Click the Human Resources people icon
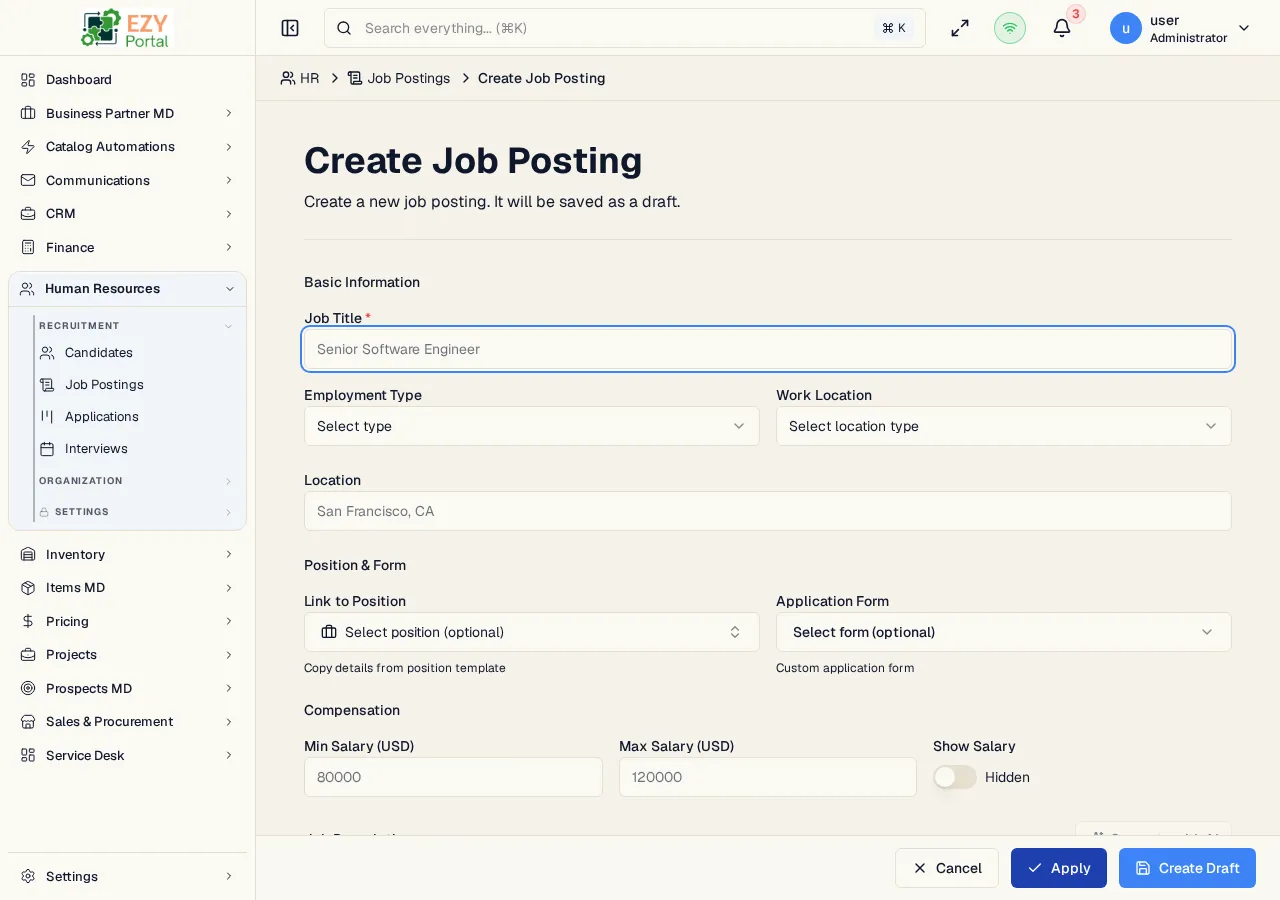The width and height of the screenshot is (1280, 900). point(27,289)
